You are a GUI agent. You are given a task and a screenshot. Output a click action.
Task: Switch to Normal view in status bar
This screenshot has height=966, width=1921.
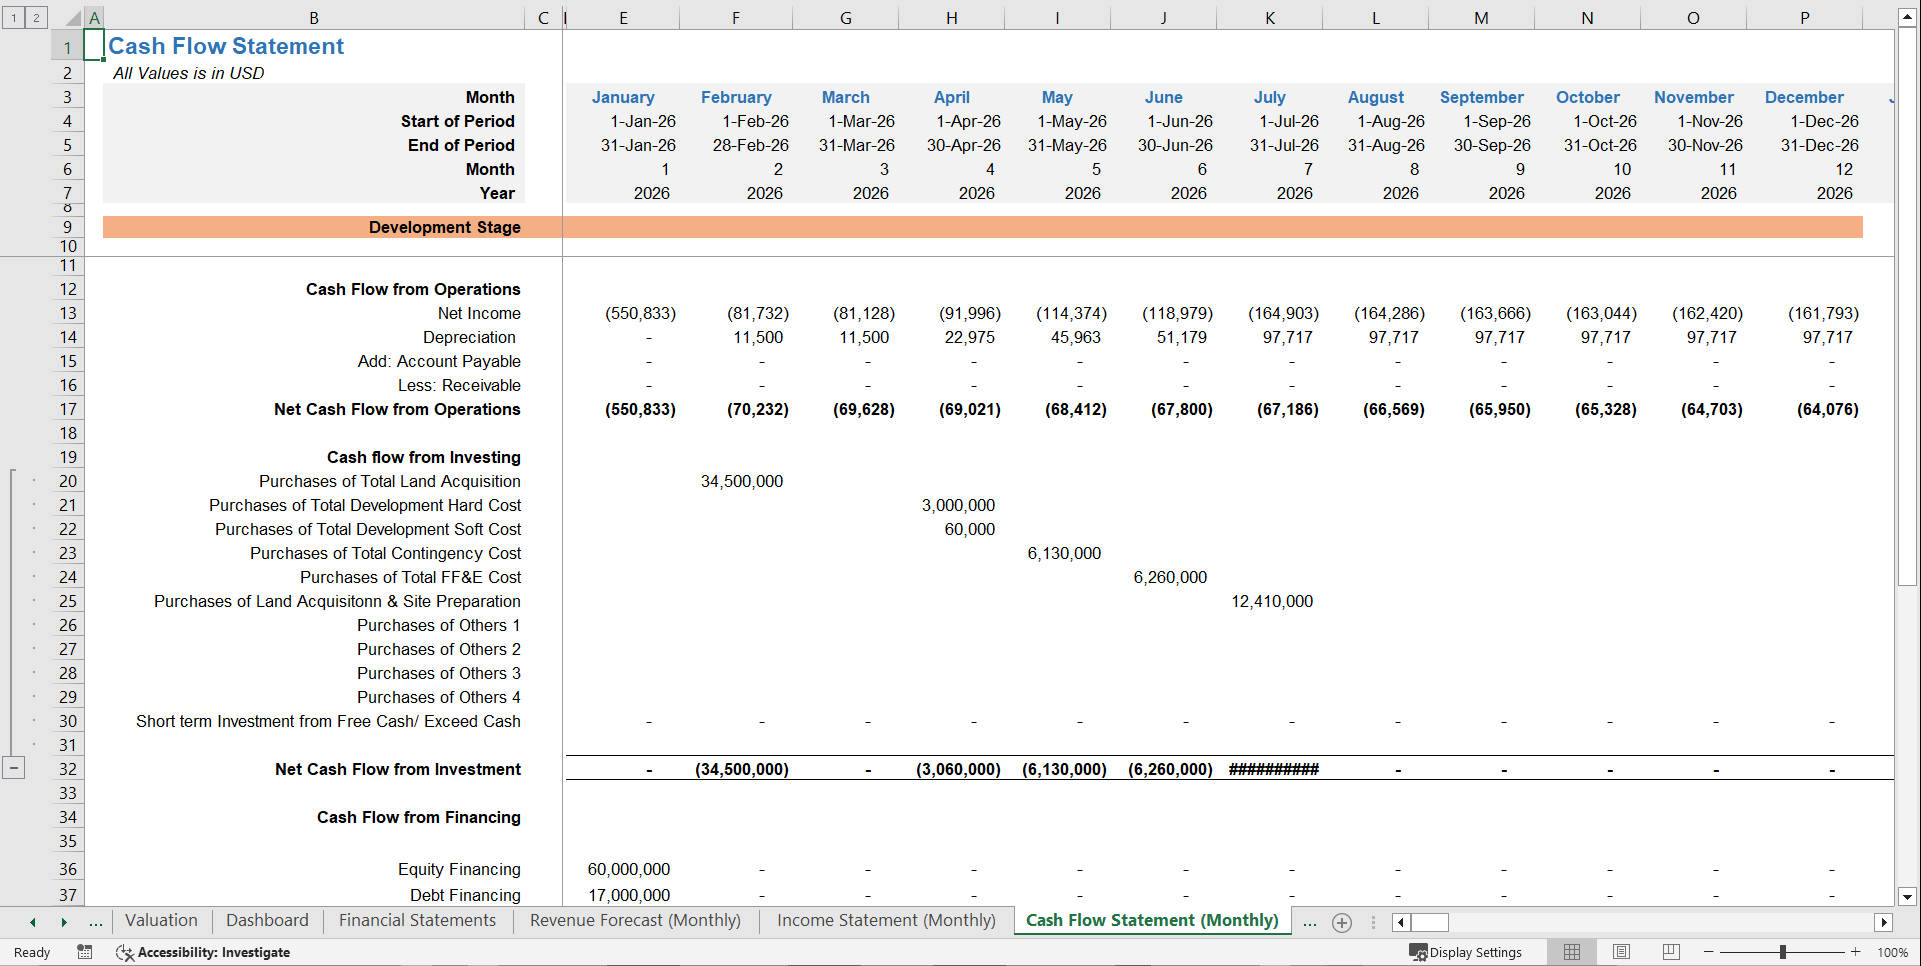pyautogui.click(x=1571, y=952)
